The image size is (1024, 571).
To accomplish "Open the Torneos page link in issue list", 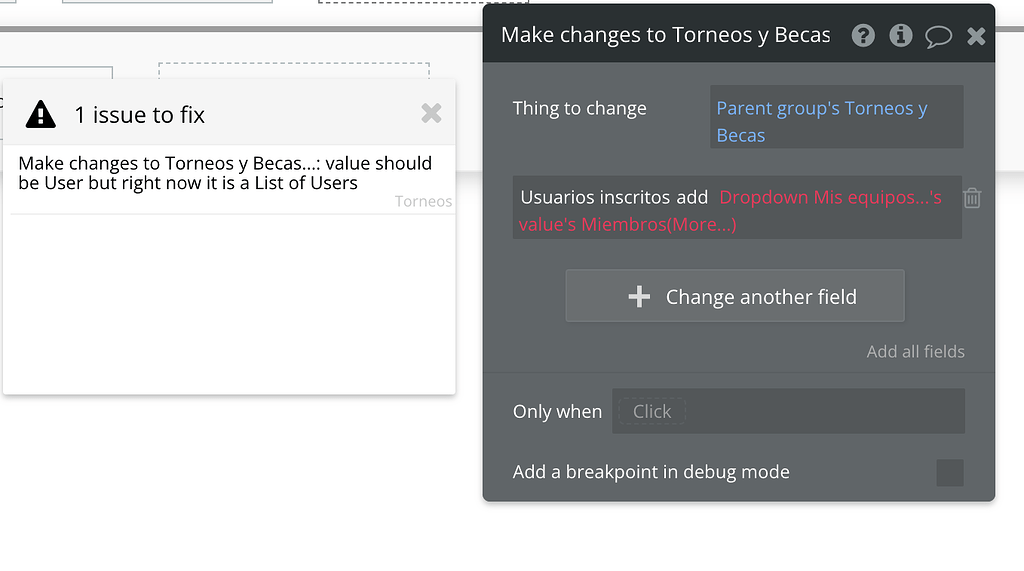I will (x=423, y=201).
